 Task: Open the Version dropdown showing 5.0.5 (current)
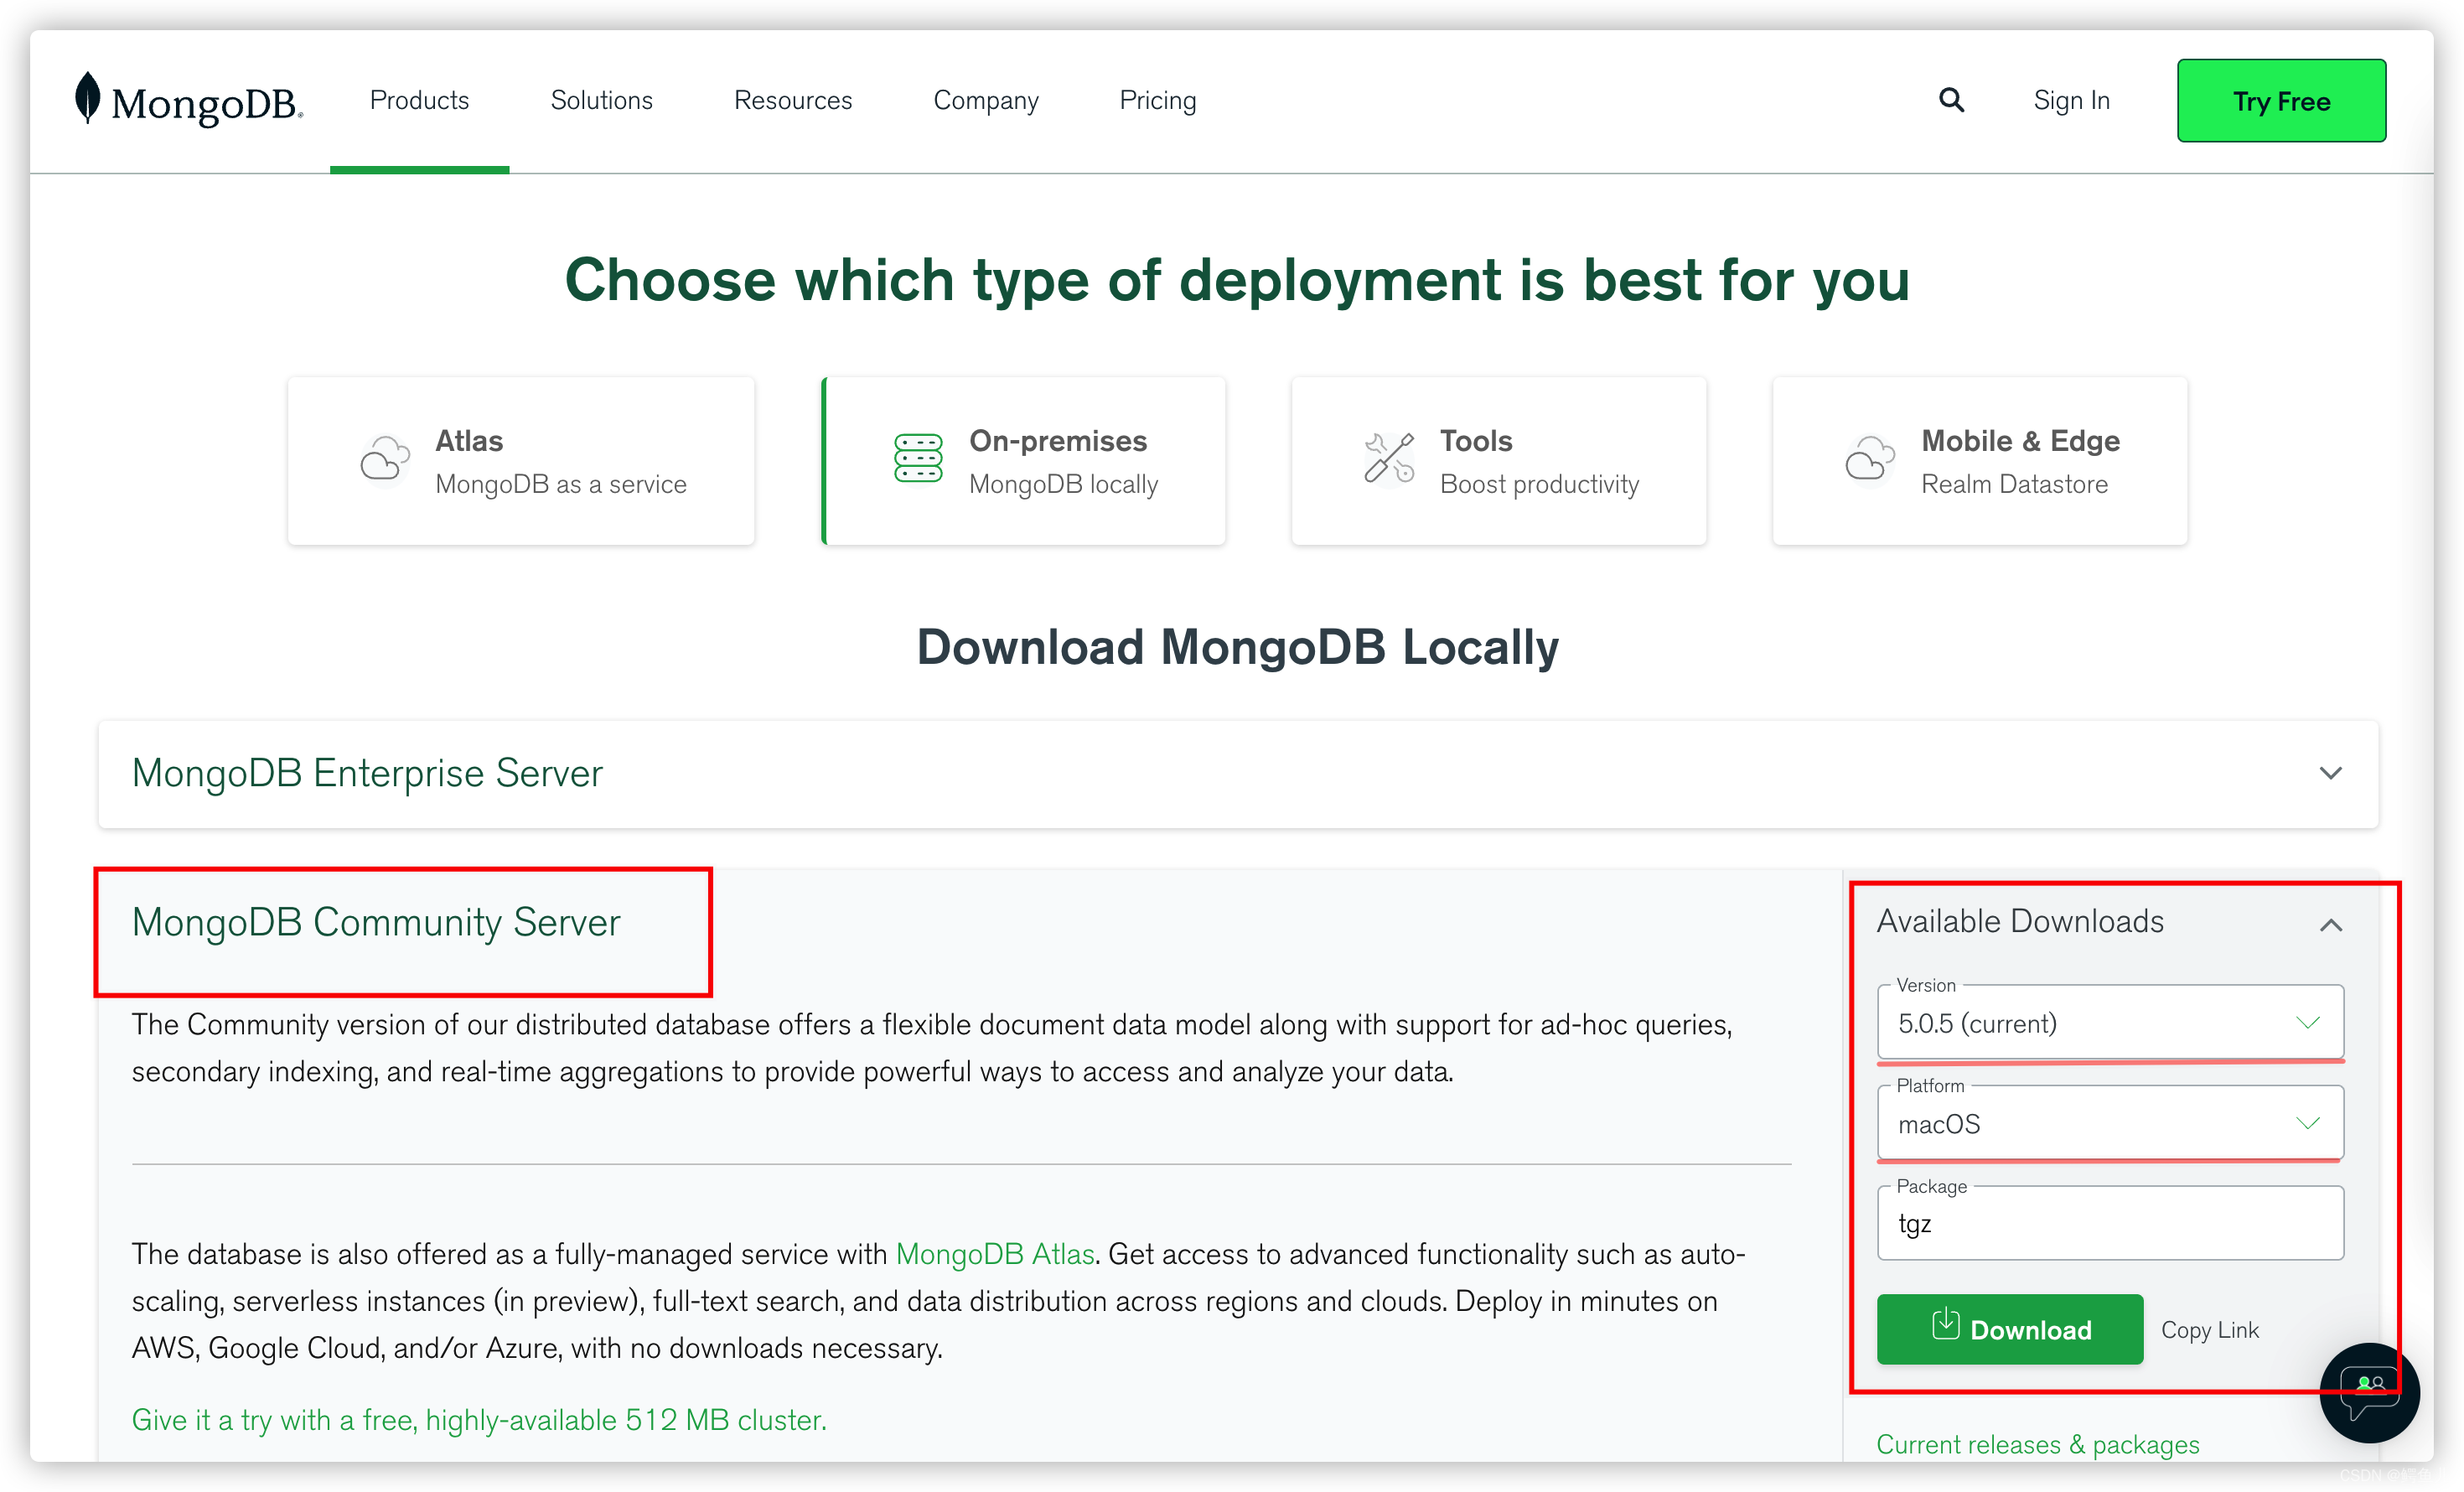[x=2110, y=1023]
